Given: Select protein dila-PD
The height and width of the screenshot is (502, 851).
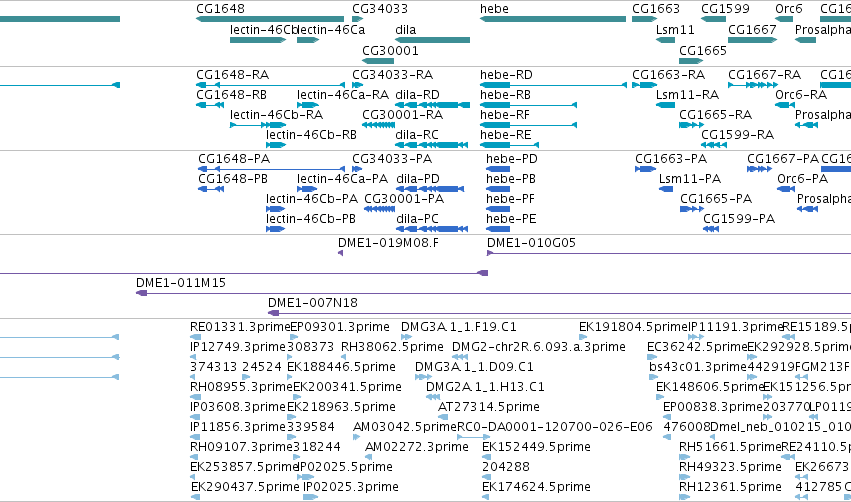Looking at the screenshot, I should pos(430,189).
